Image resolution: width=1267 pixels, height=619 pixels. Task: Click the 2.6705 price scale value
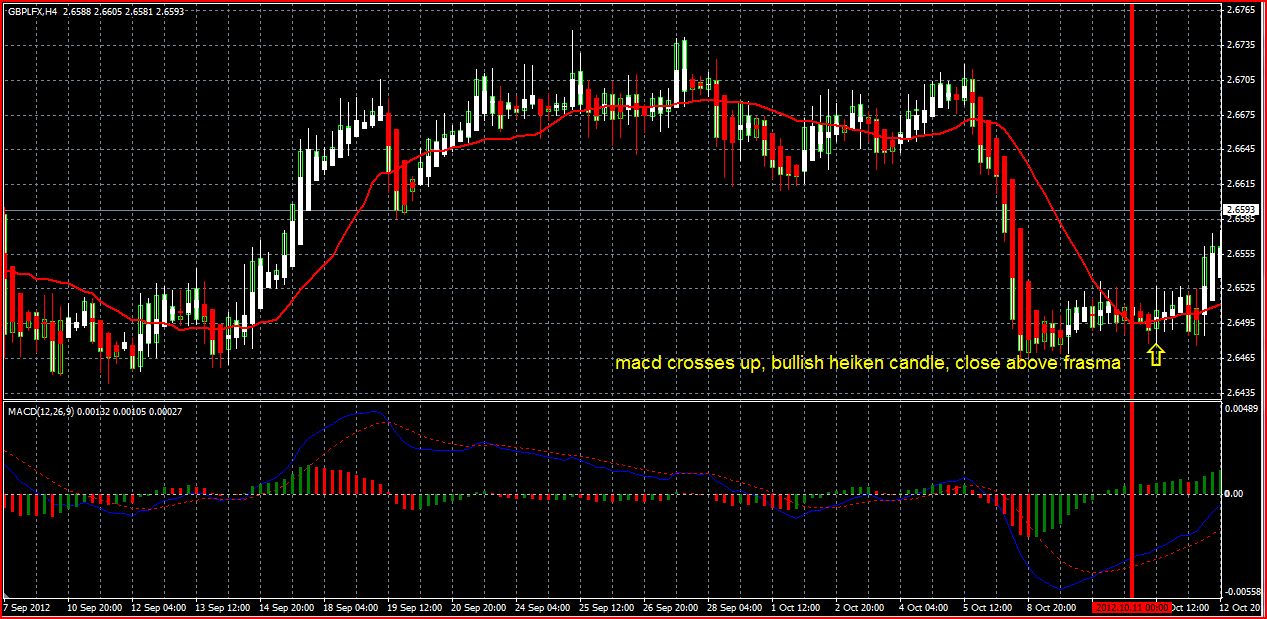(1242, 80)
